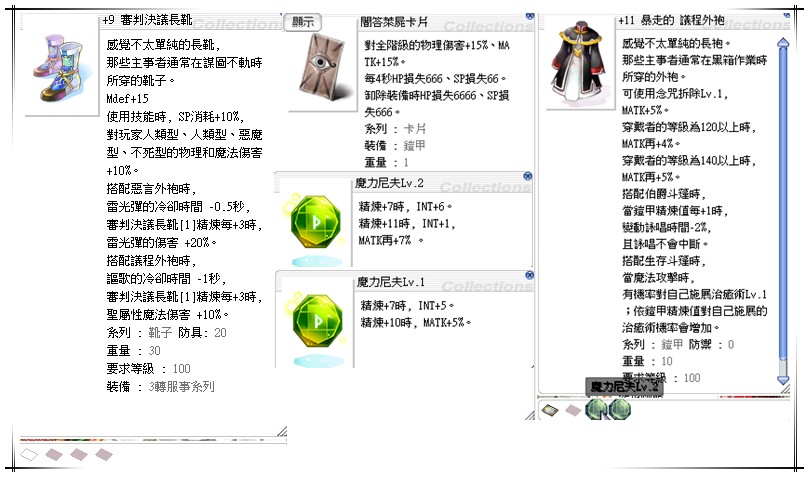Close the 魔力尼夫Lv.2 description window
The width and height of the screenshot is (809, 477).
529,176
